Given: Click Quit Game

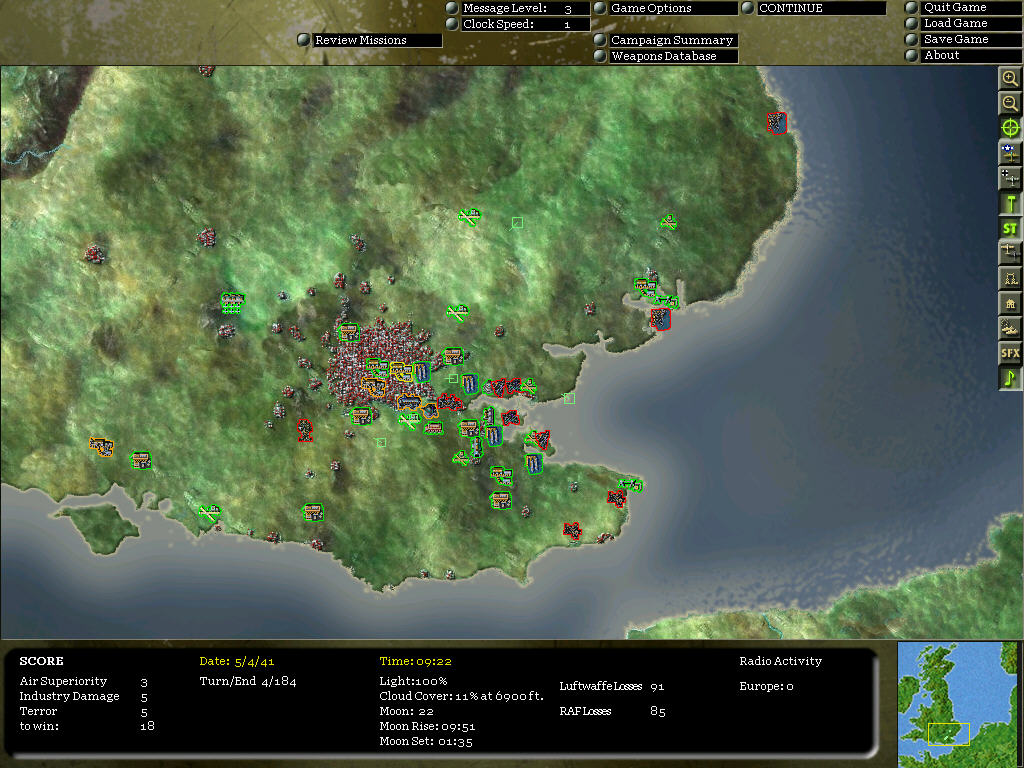Looking at the screenshot, I should pos(971,7).
